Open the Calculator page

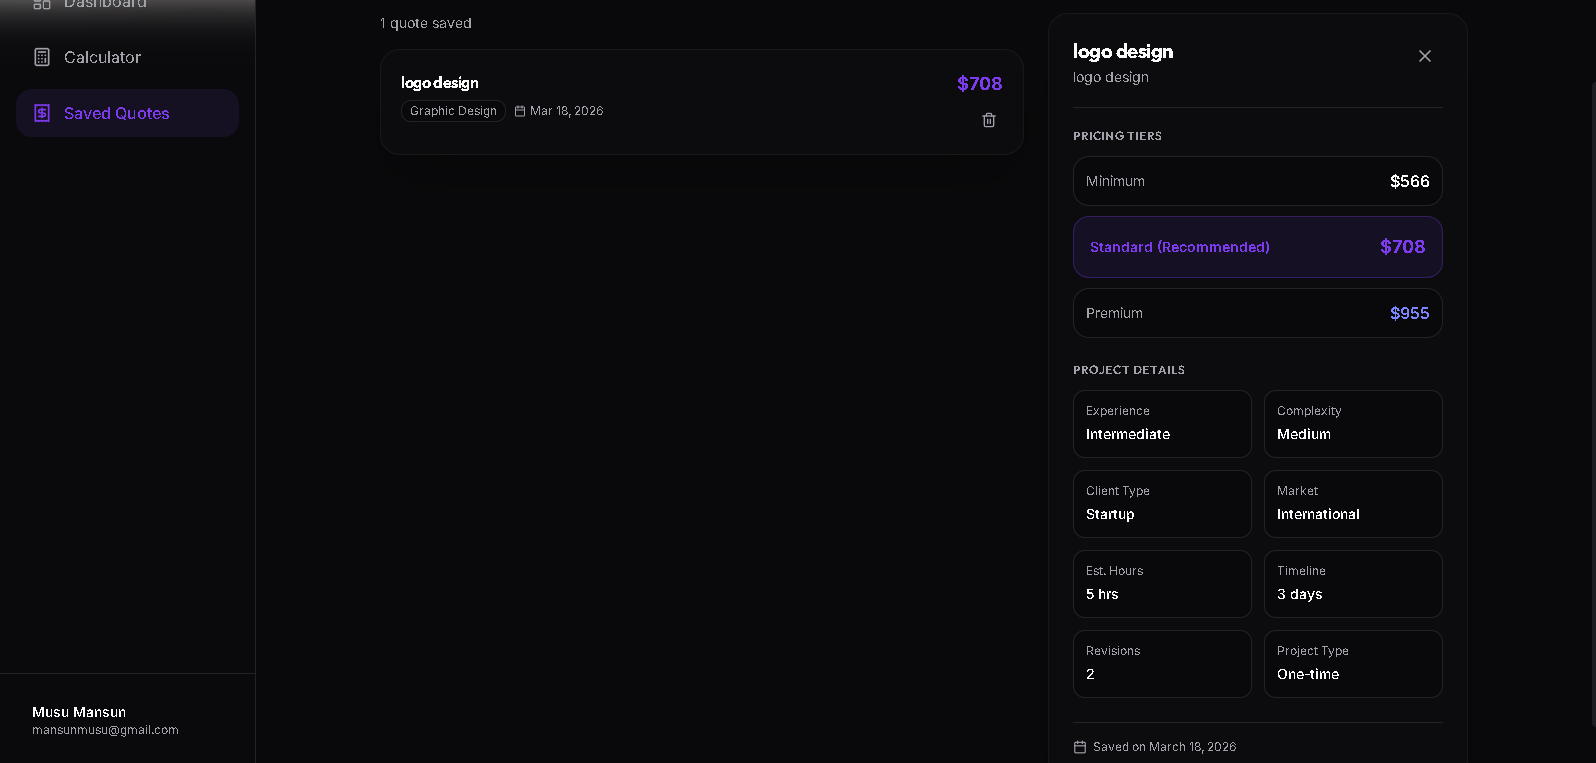(127, 57)
